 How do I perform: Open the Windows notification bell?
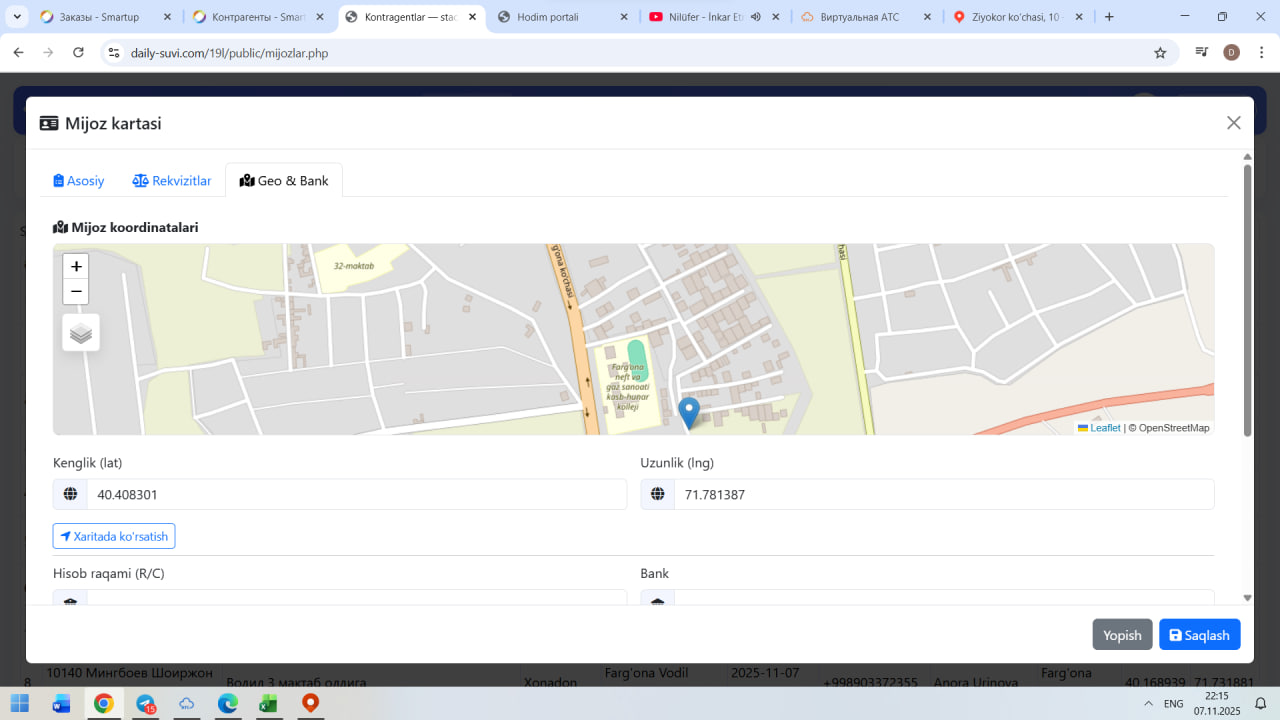click(x=1261, y=704)
